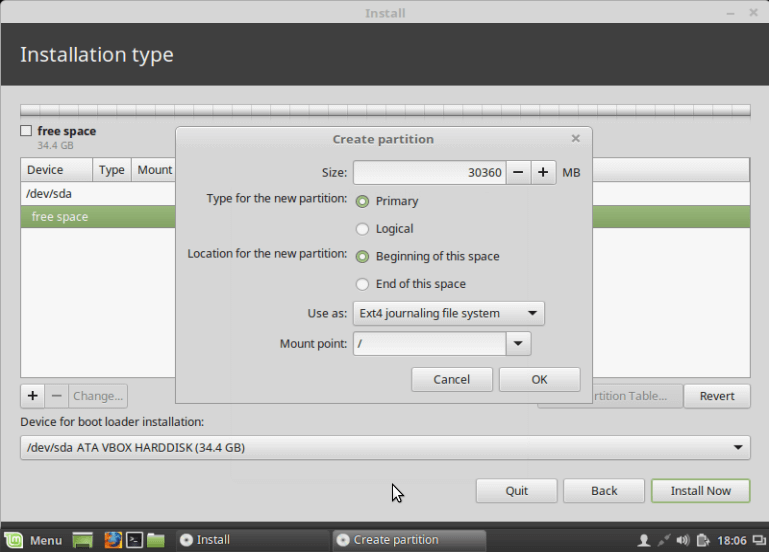The width and height of the screenshot is (769, 552).
Task: Expand the Mount point dropdown arrow
Action: 518,344
